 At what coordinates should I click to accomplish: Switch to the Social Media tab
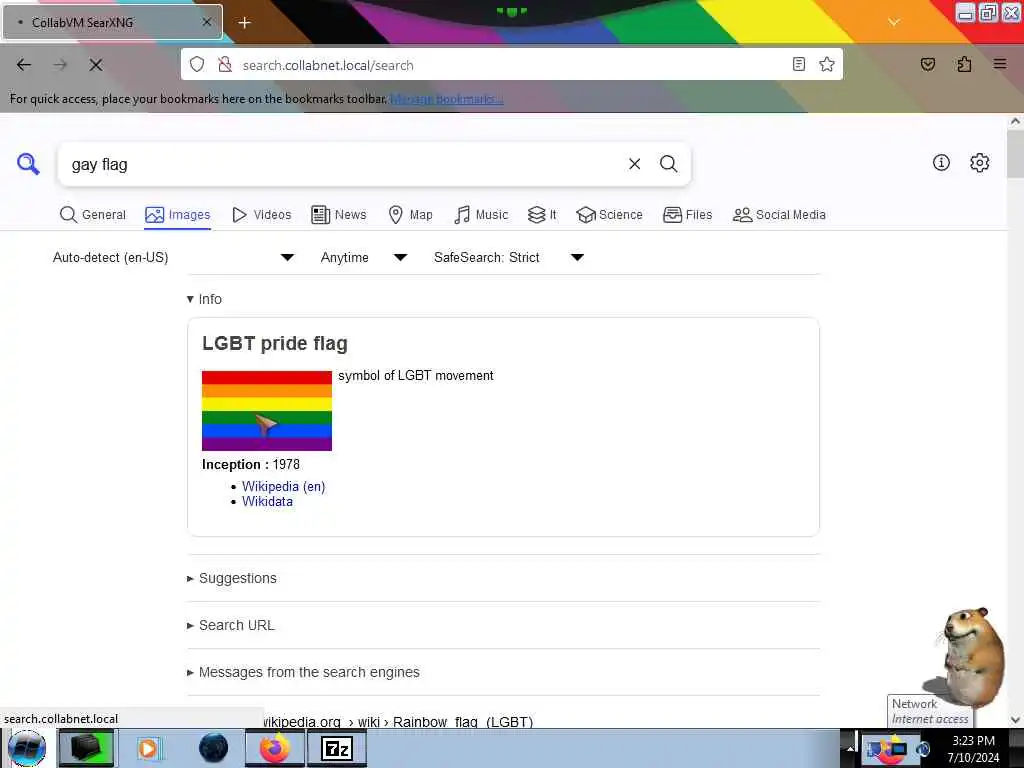point(779,215)
